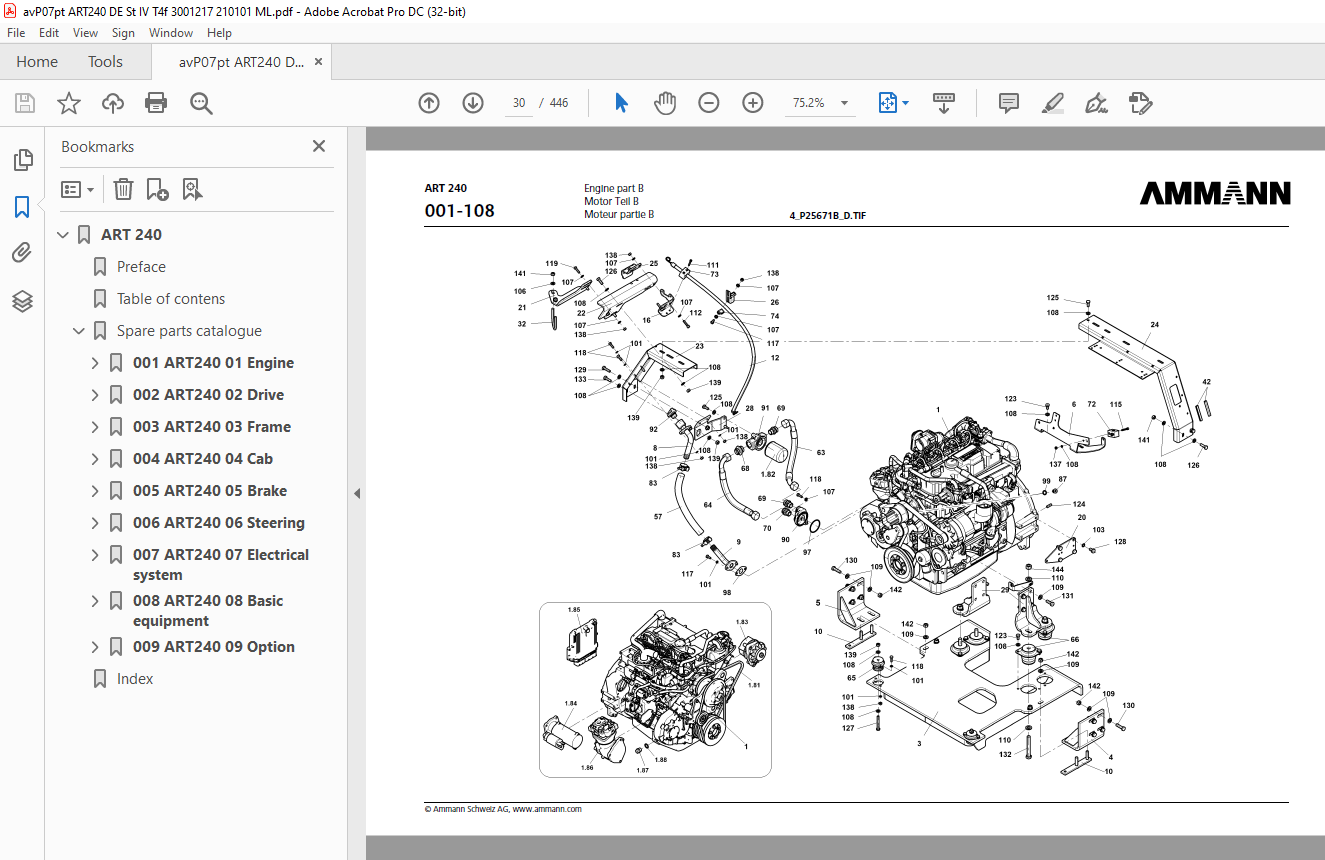Open the Index bookmark

tap(135, 679)
